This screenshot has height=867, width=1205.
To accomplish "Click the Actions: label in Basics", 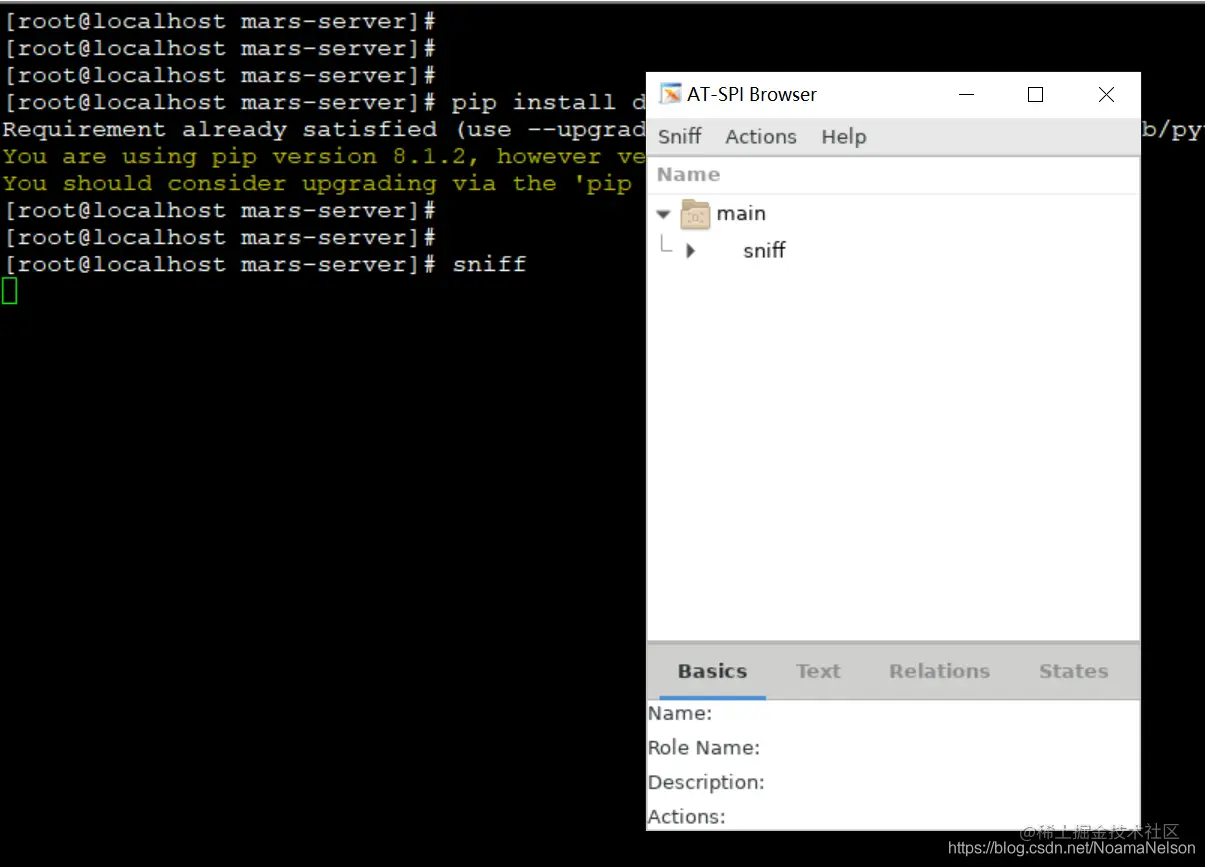I will pos(687,816).
